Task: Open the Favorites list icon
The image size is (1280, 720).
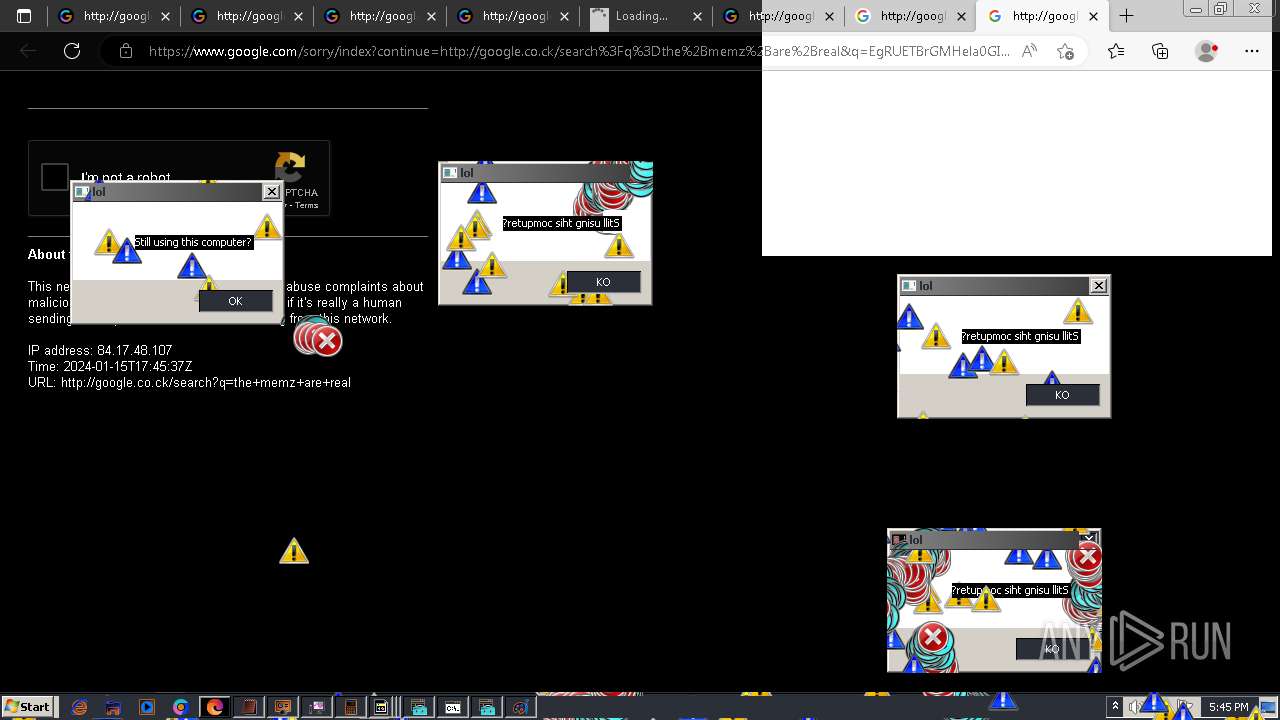Action: [x=1116, y=51]
